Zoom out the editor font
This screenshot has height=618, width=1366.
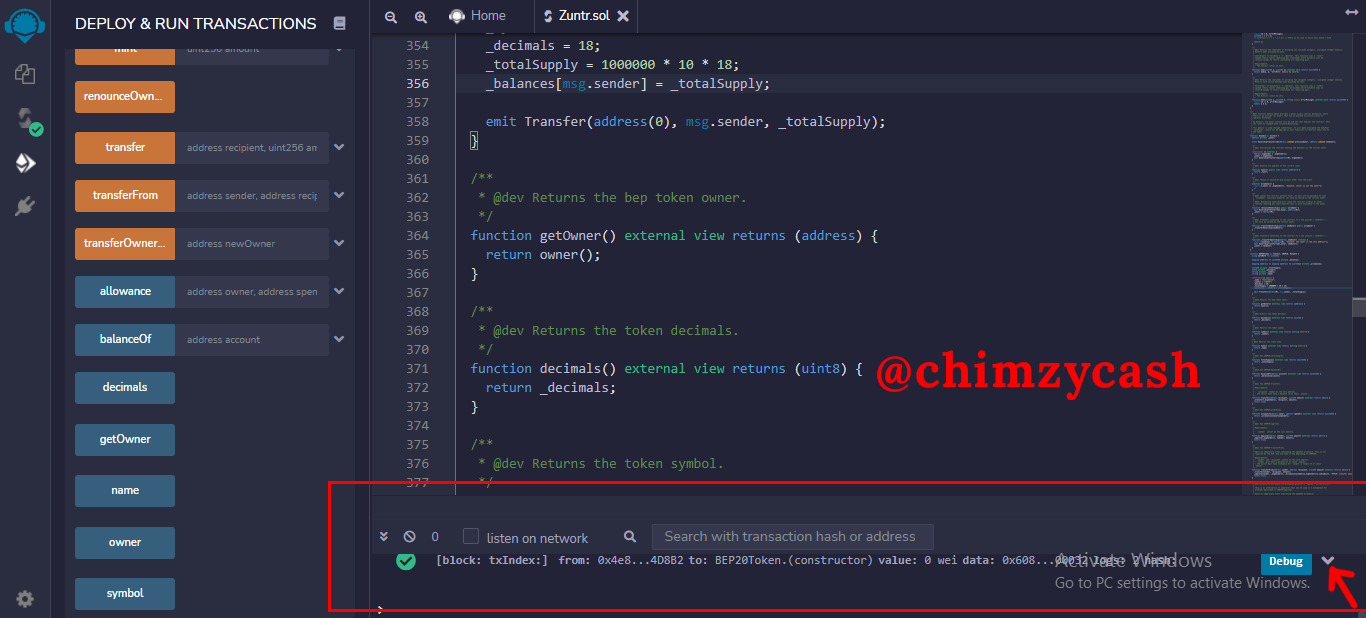pos(391,16)
